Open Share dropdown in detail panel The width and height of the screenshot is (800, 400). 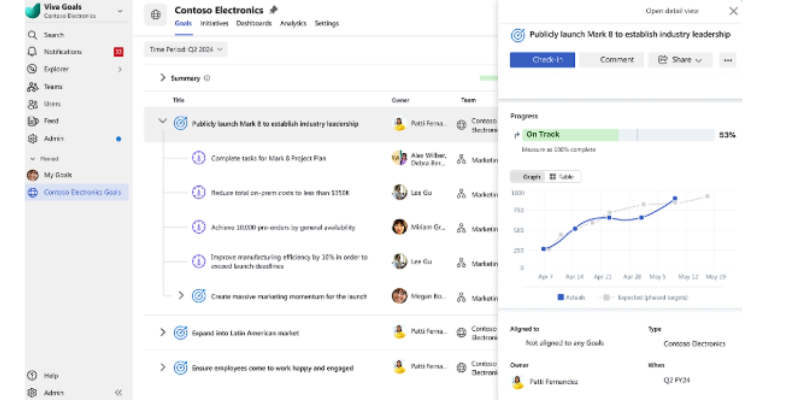pos(680,60)
